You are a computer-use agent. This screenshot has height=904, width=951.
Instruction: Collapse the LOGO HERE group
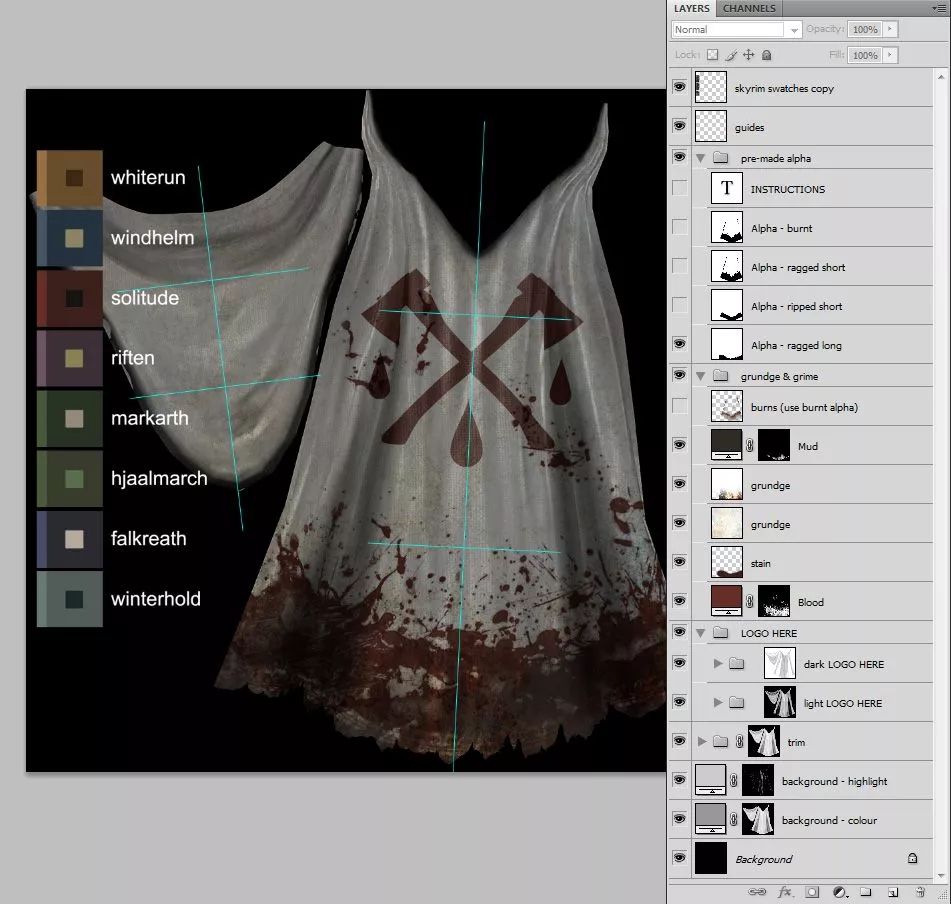[701, 634]
